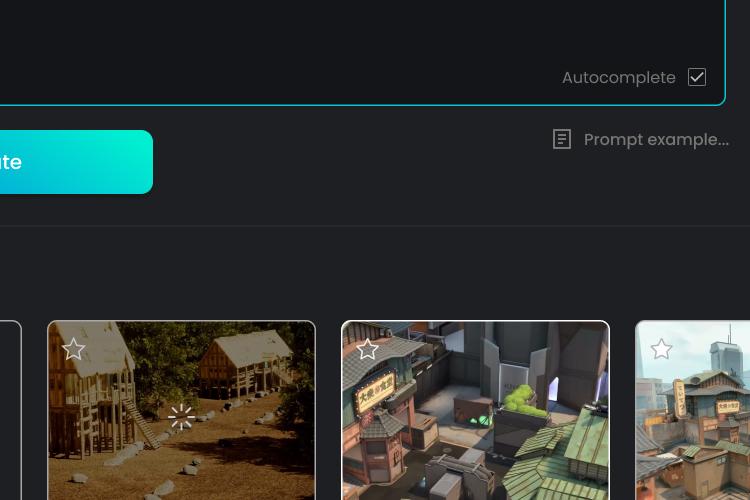Click the loading spinner on village thumbnail
The image size is (750, 500).
click(181, 417)
